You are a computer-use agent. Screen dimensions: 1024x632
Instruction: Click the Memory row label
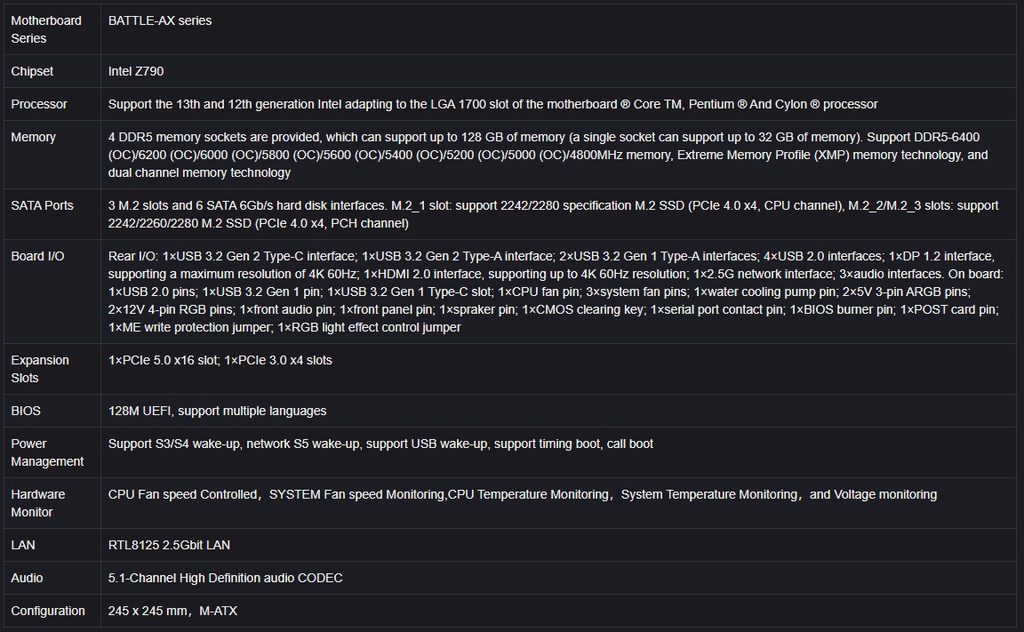click(33, 137)
